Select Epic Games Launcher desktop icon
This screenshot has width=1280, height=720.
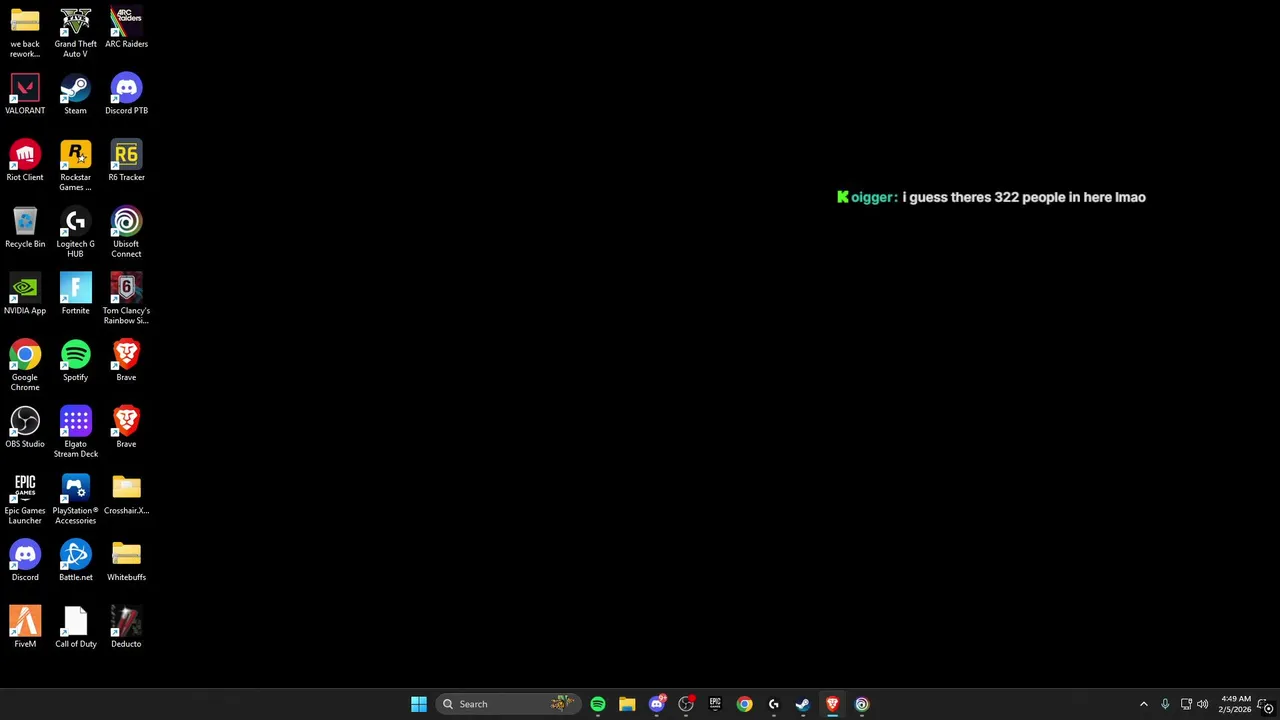25,500
